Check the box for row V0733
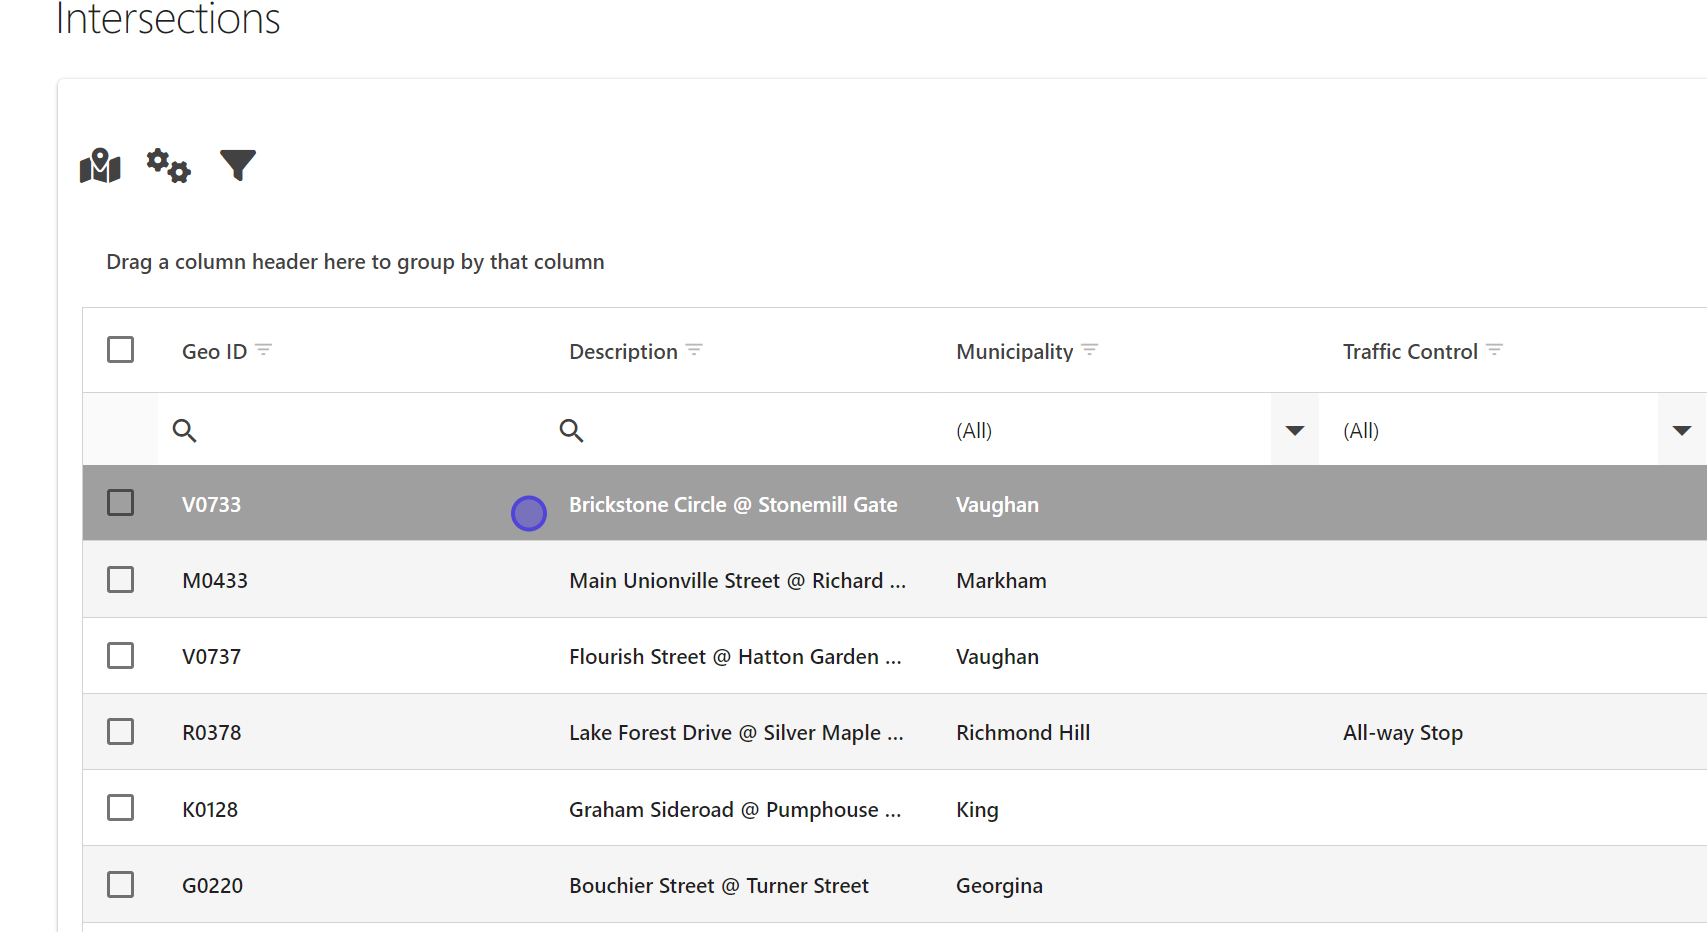Screen dimensions: 1707x932 tap(121, 503)
